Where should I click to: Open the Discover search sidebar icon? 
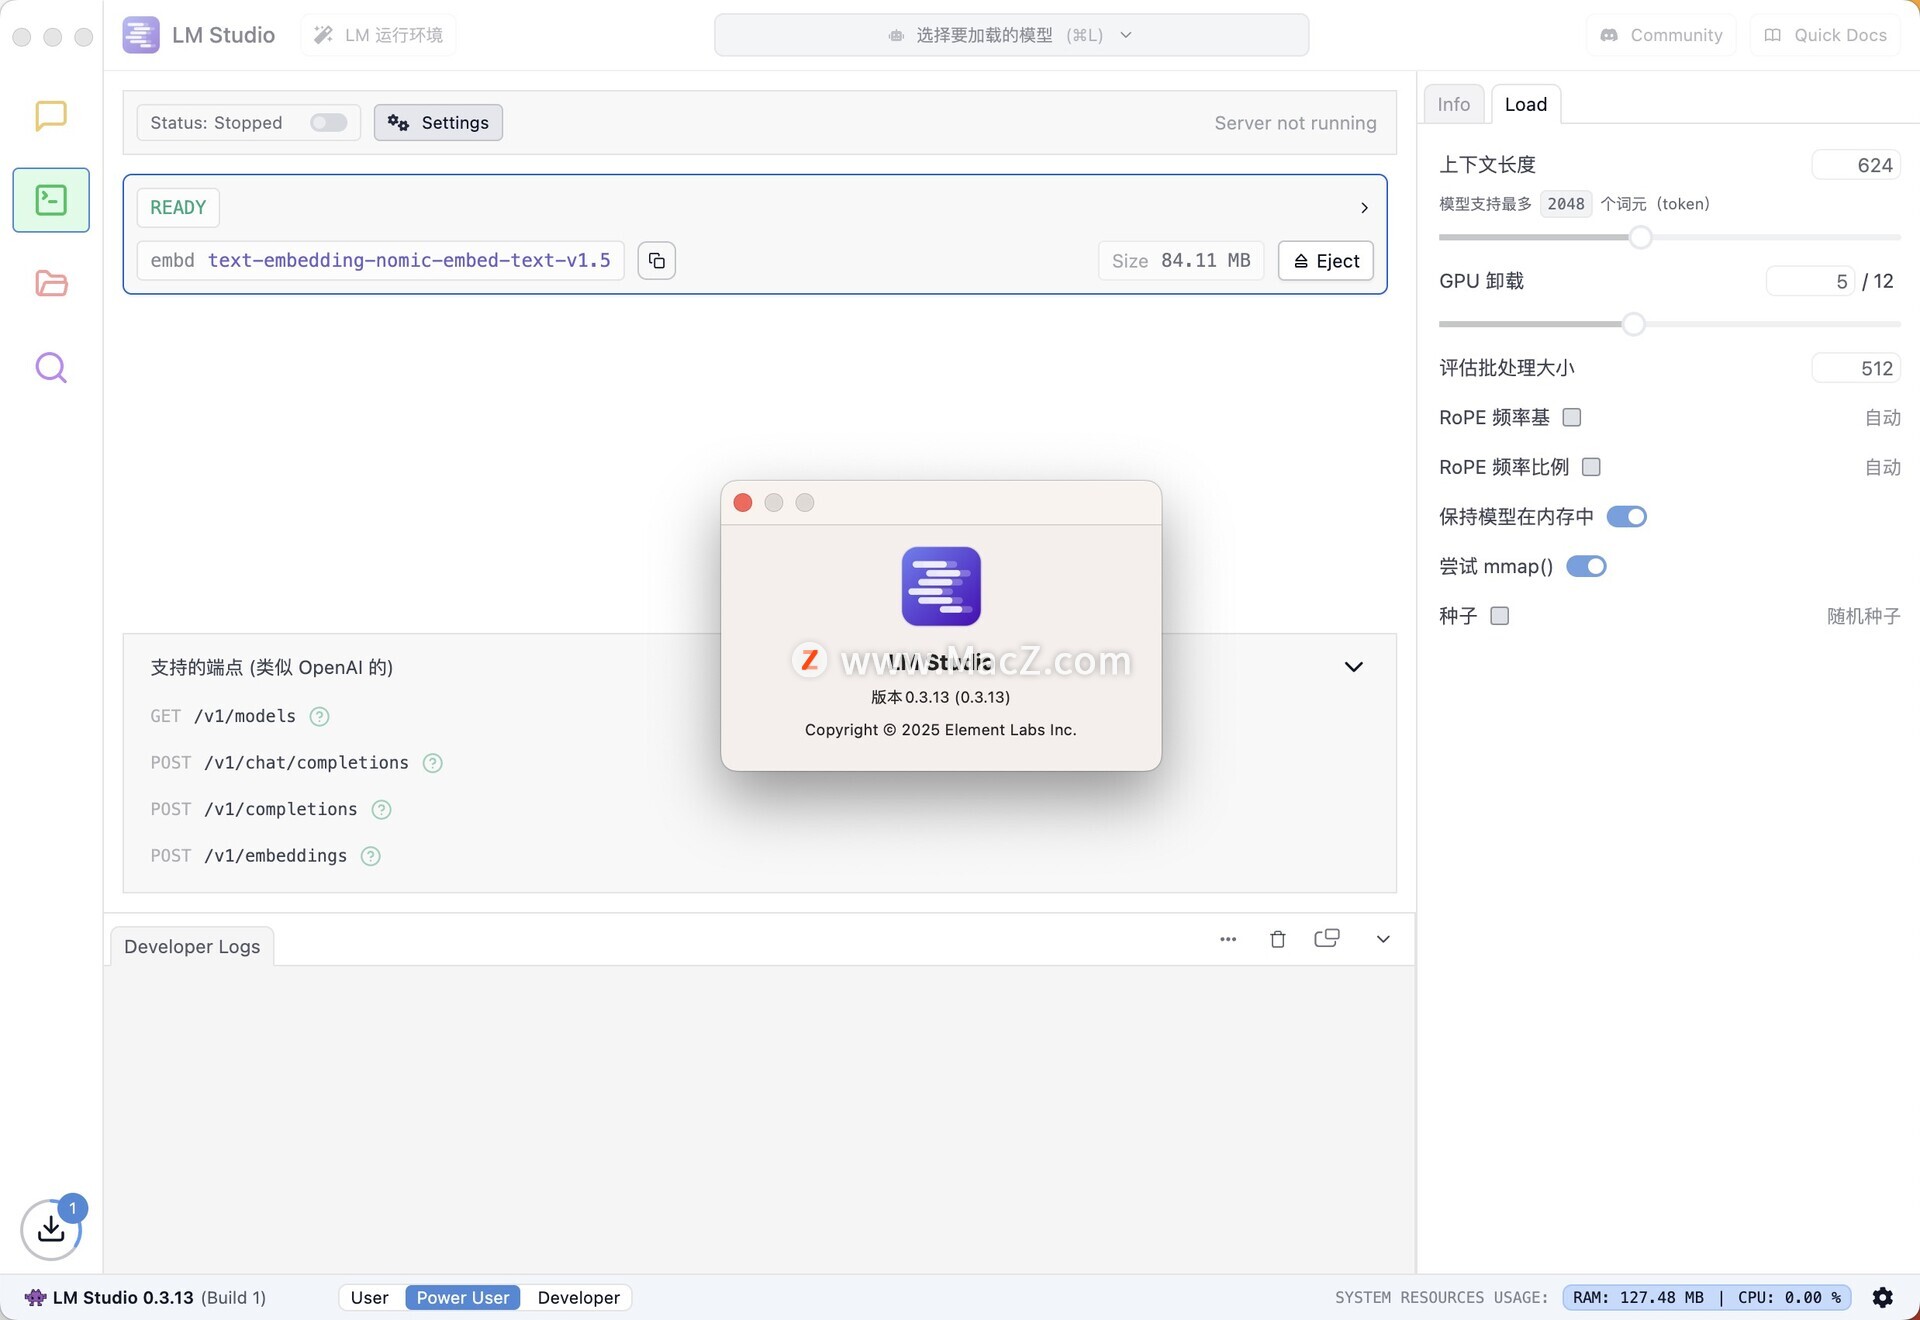[51, 368]
